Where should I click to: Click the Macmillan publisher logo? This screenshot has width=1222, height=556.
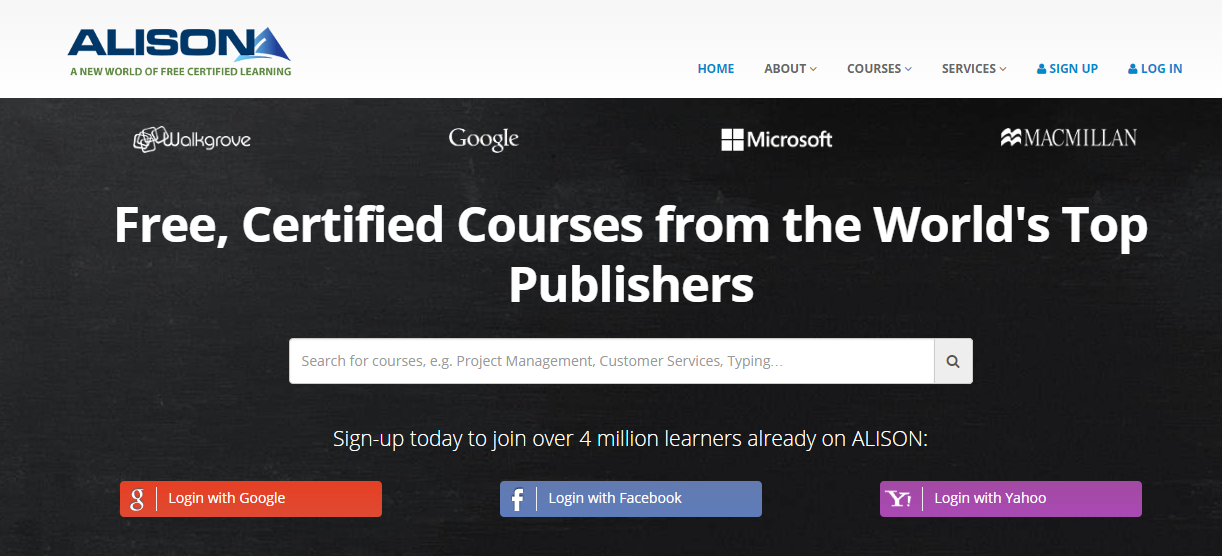(x=1069, y=138)
